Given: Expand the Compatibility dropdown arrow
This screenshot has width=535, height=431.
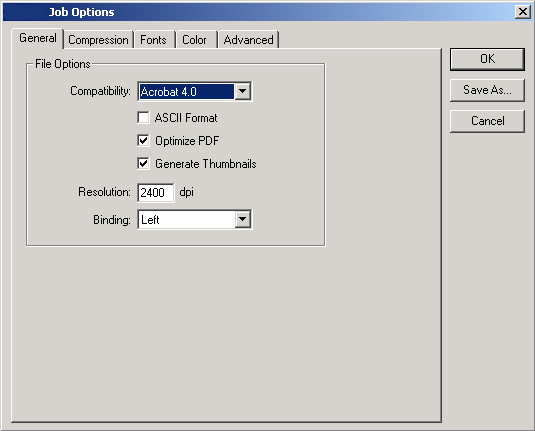Looking at the screenshot, I should coord(243,91).
